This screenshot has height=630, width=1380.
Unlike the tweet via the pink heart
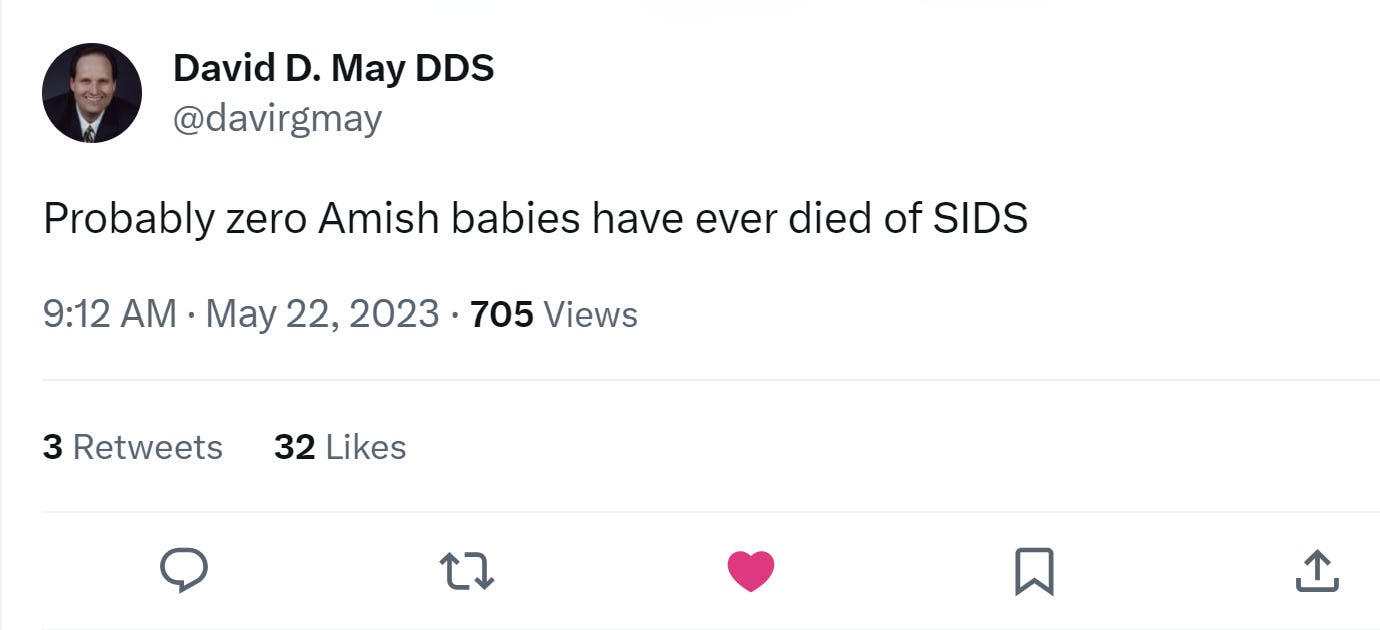point(751,571)
